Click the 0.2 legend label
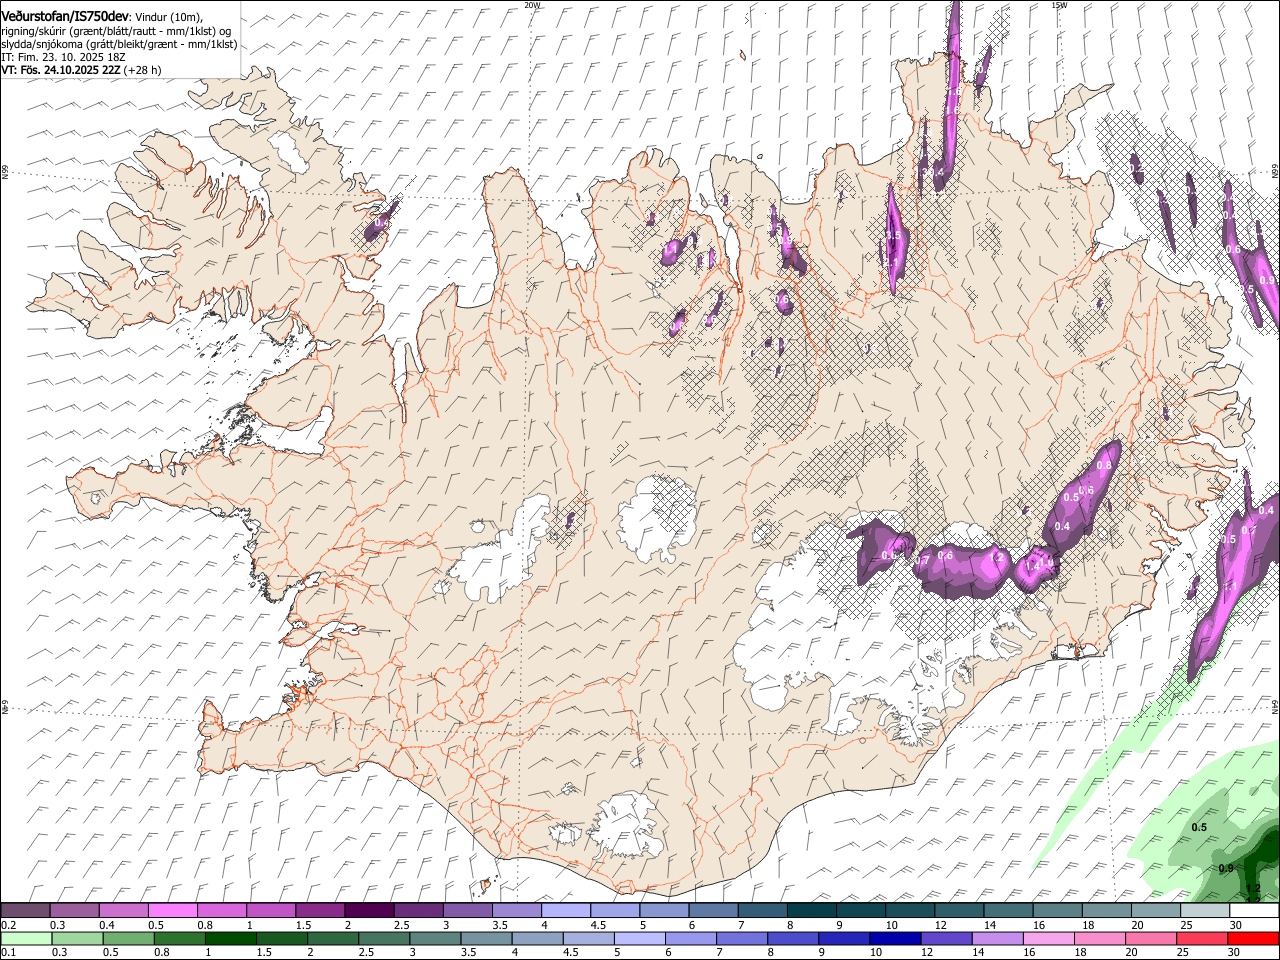Image resolution: width=1280 pixels, height=960 pixels. click(x=9, y=925)
